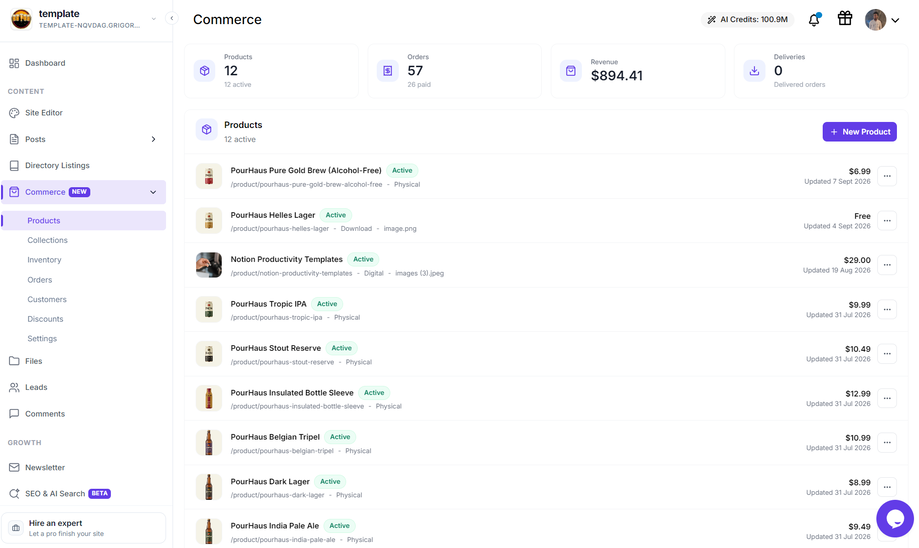Click Hire an expert card

83,527
